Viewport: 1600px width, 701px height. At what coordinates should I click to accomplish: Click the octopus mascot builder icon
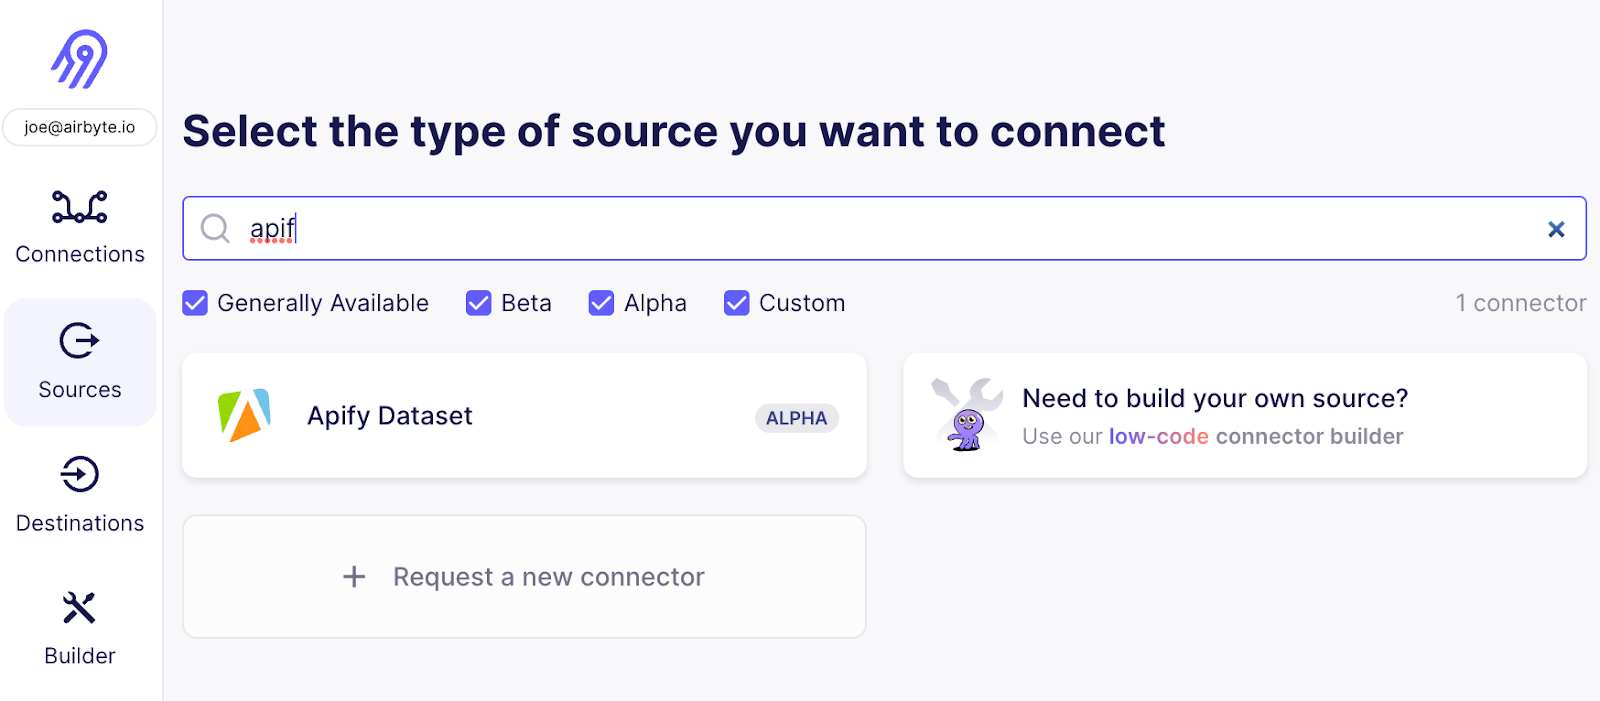966,415
